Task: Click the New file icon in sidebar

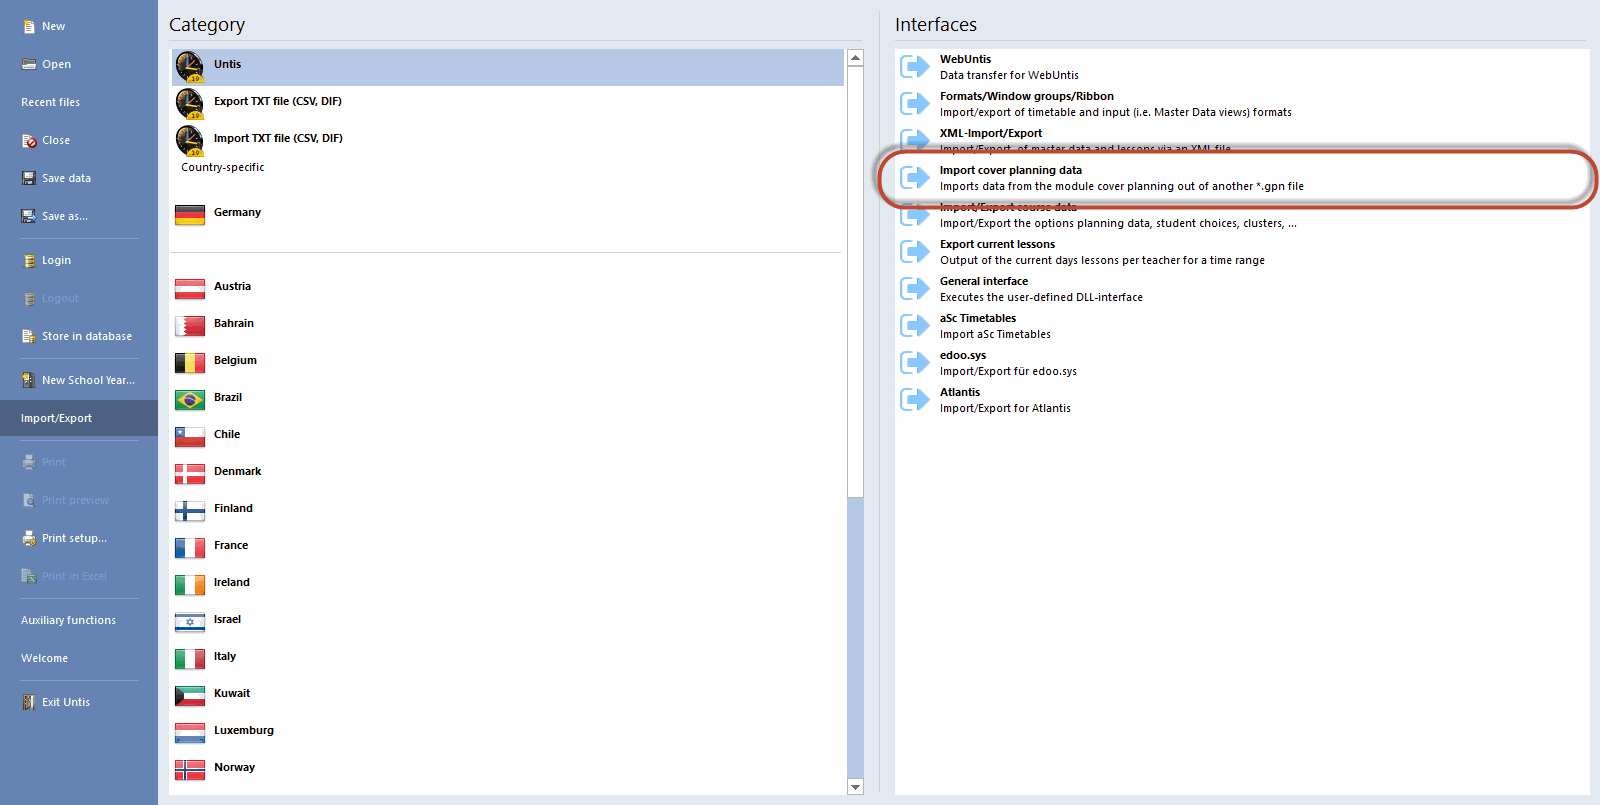Action: [x=29, y=26]
